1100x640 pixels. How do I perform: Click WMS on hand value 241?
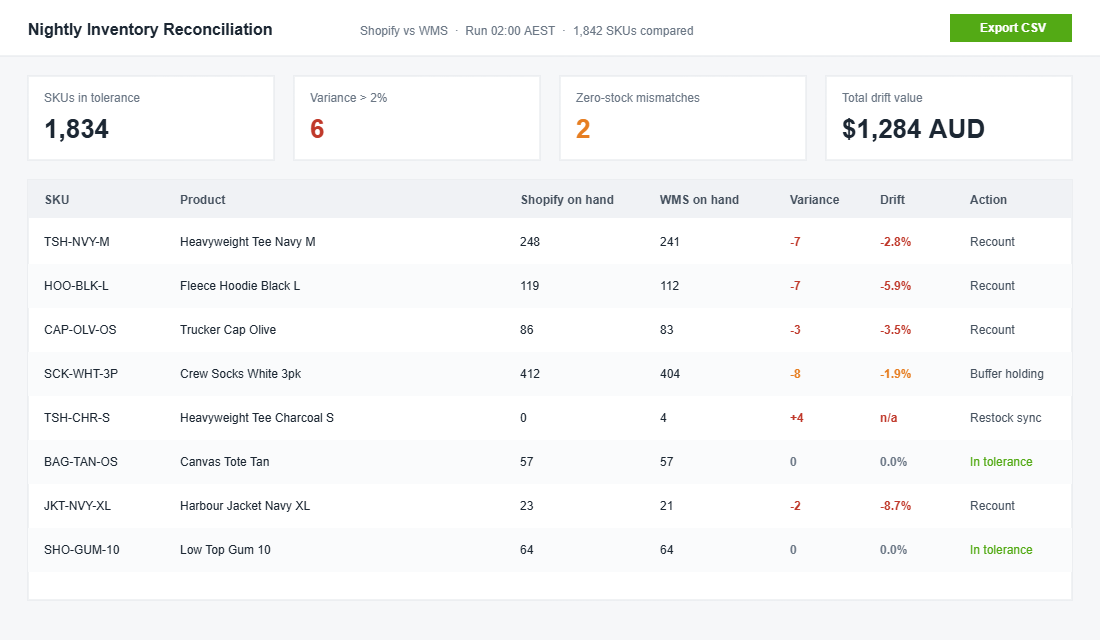point(669,241)
